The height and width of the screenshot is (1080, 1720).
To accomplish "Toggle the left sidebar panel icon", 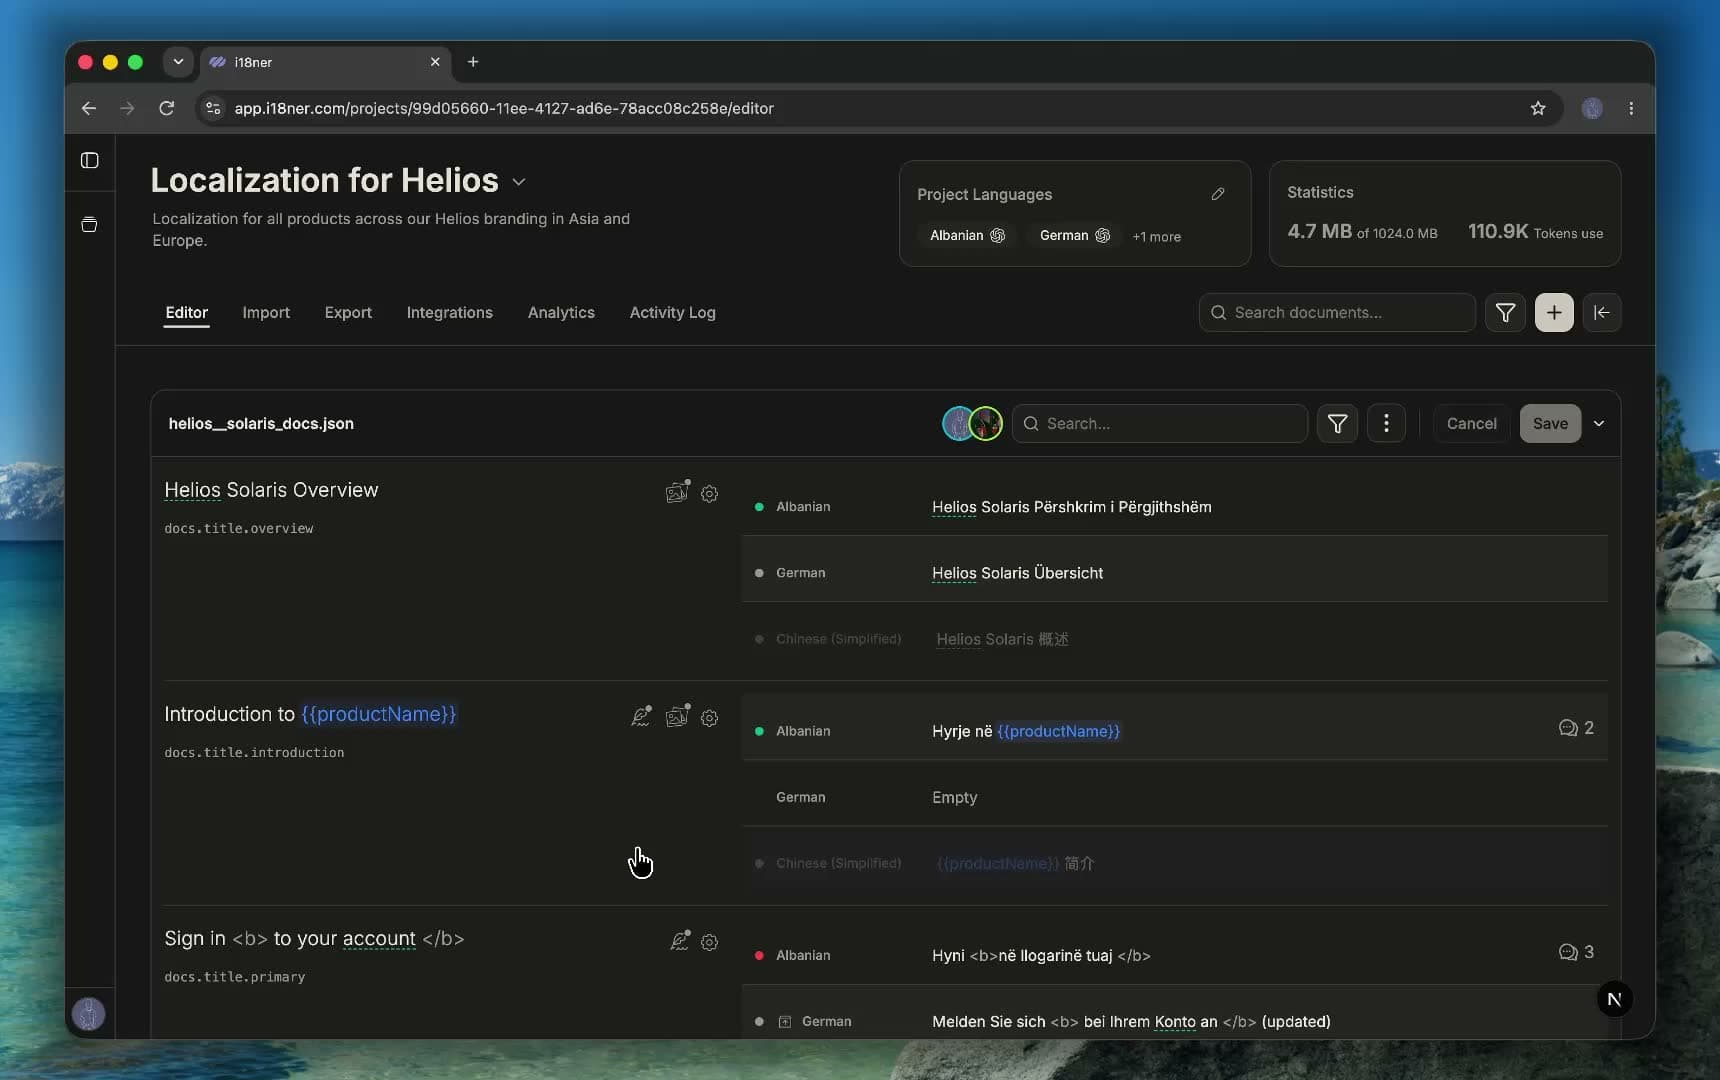I will (x=89, y=160).
